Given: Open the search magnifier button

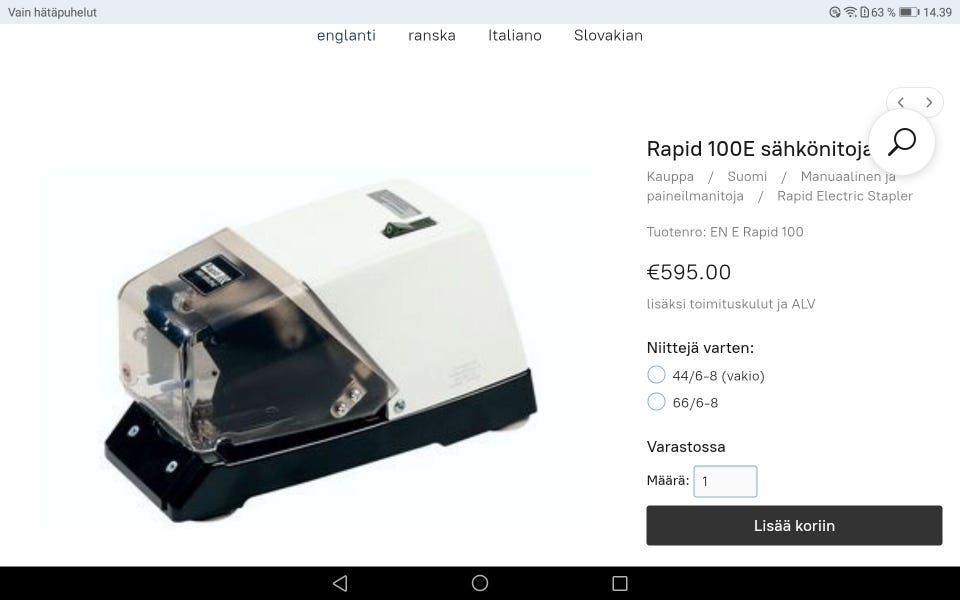Looking at the screenshot, I should 901,142.
